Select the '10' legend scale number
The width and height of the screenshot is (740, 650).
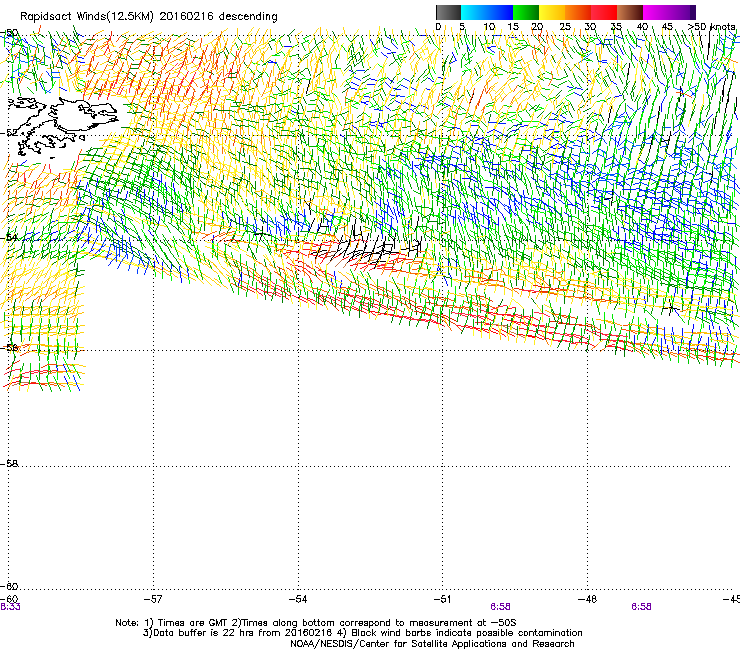489,26
